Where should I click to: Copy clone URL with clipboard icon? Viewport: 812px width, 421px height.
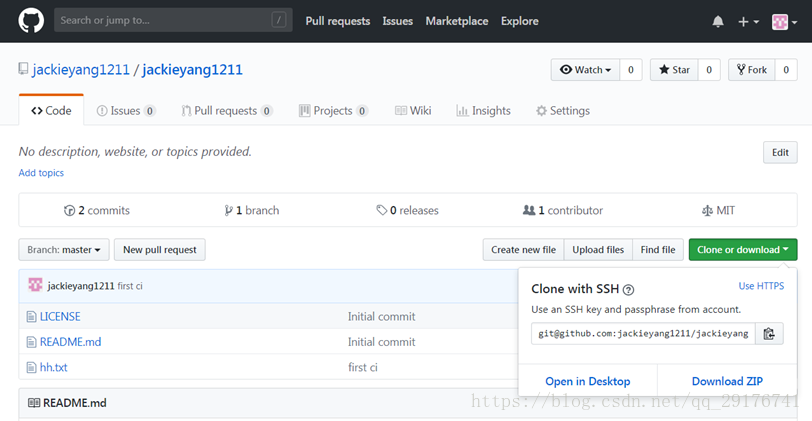pyautogui.click(x=769, y=333)
